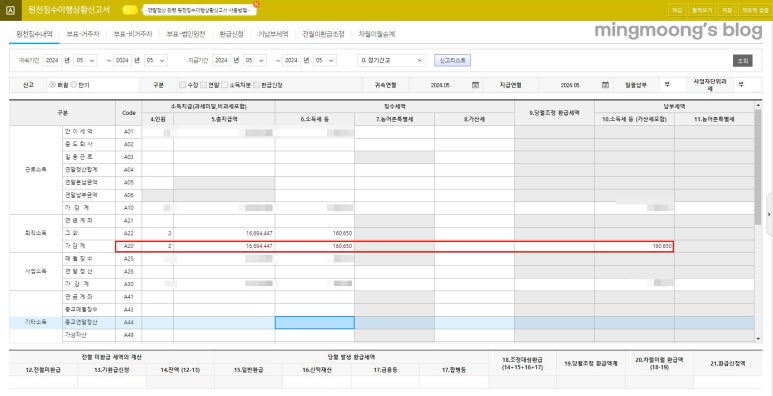The image size is (773, 396).
Task: Open the 귀속연월 calendar icon
Action: click(475, 85)
